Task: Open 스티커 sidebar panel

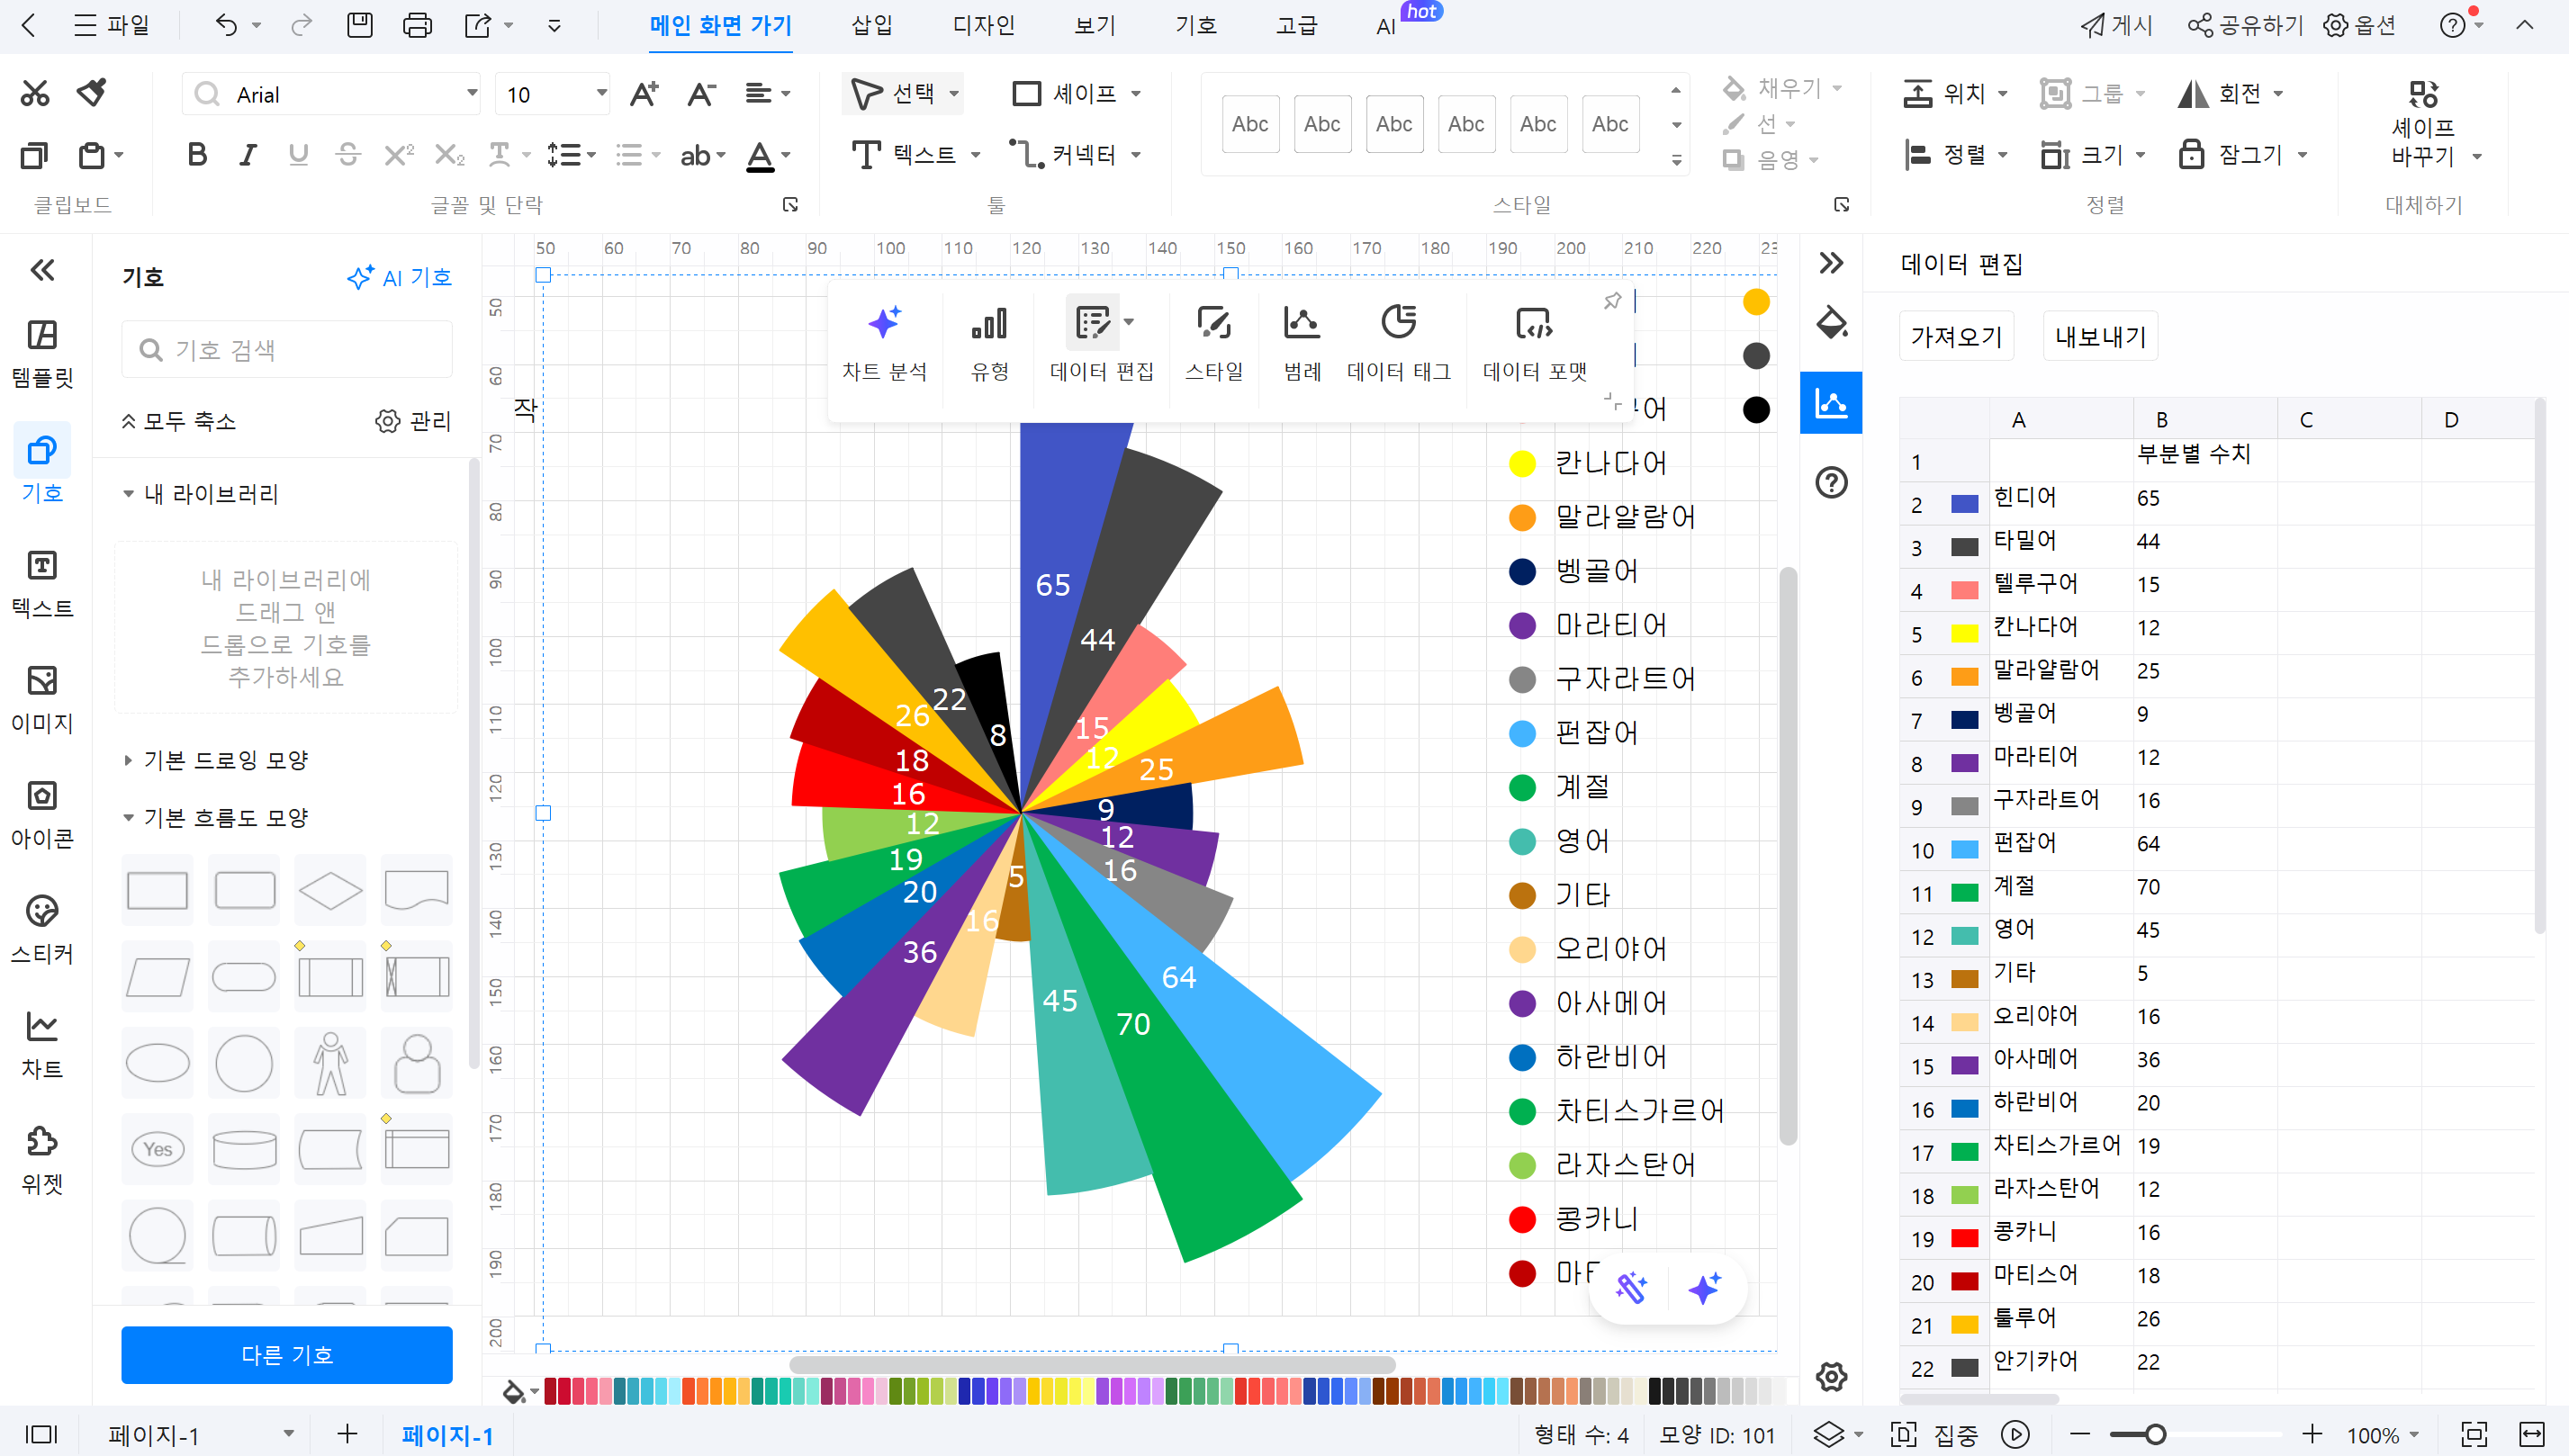Action: pyautogui.click(x=42, y=930)
